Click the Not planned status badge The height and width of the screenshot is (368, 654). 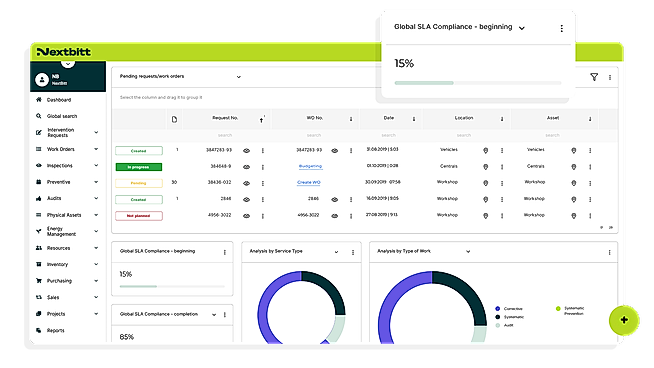tap(139, 216)
